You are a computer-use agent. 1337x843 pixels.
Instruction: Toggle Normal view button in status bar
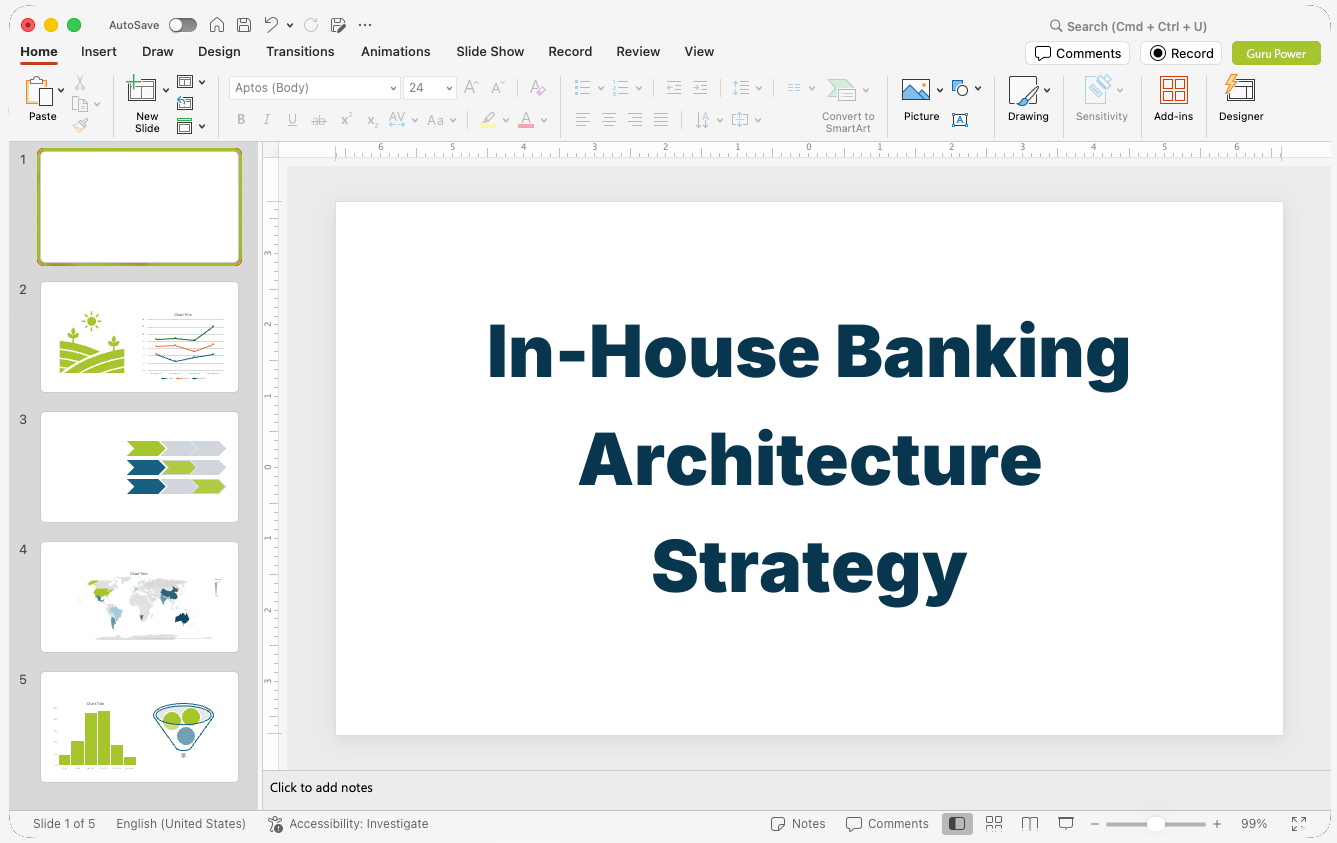coord(957,824)
